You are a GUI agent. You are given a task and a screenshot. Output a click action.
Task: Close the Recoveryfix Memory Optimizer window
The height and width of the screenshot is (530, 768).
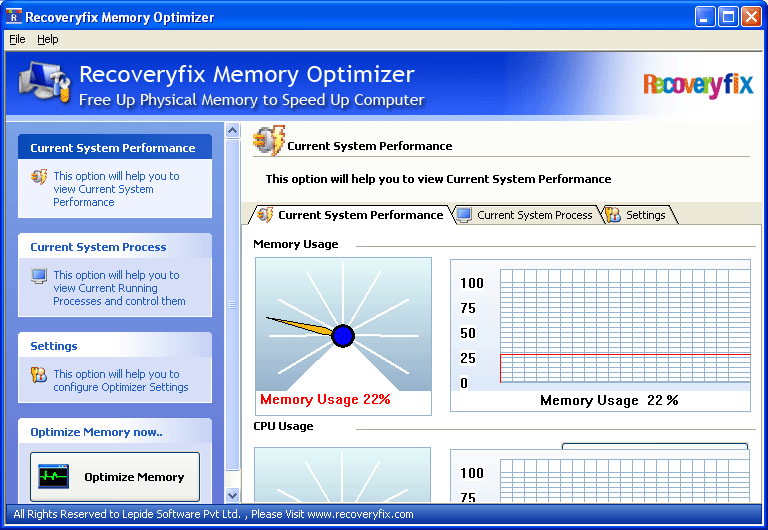pos(751,17)
